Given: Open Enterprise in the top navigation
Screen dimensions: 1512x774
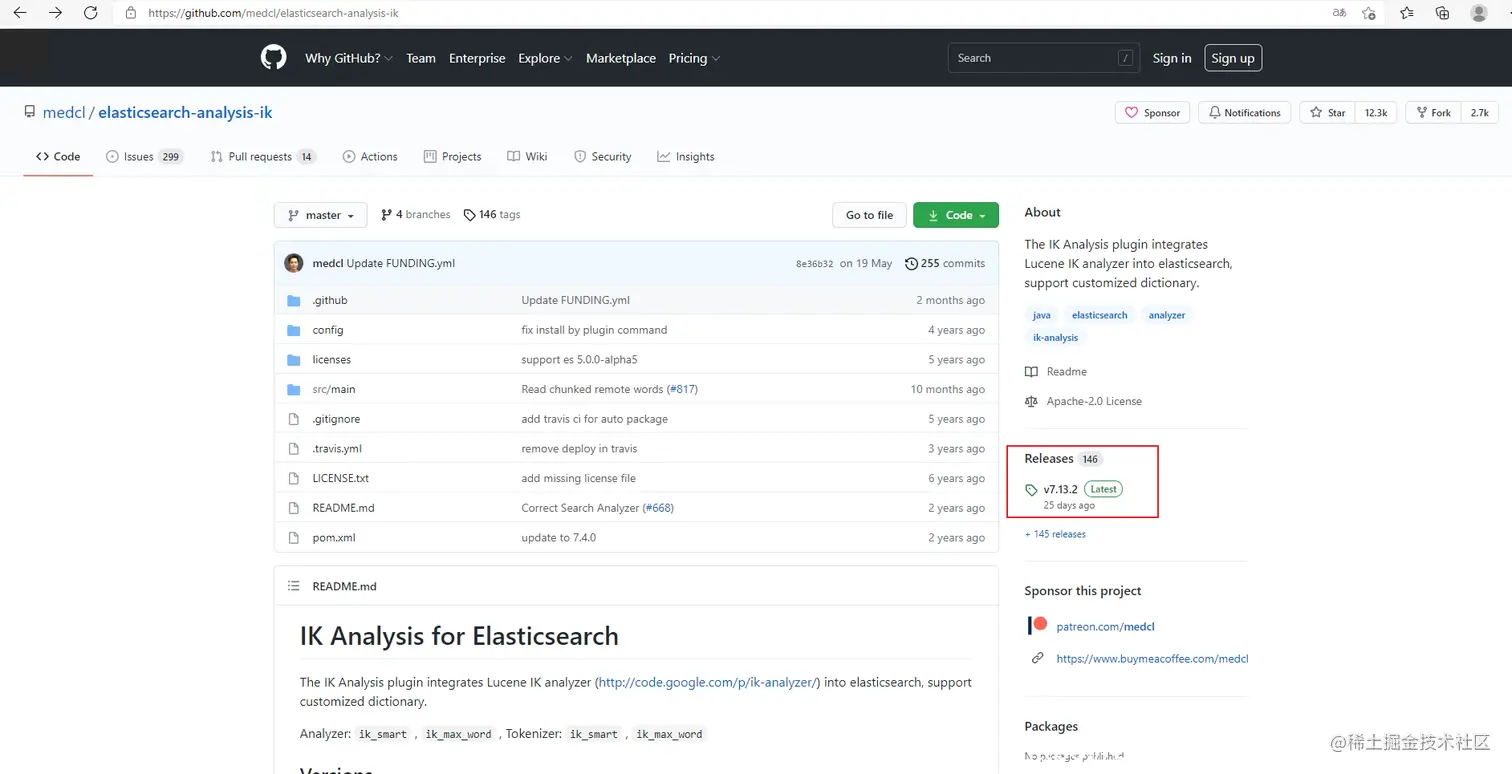Looking at the screenshot, I should pos(477,58).
